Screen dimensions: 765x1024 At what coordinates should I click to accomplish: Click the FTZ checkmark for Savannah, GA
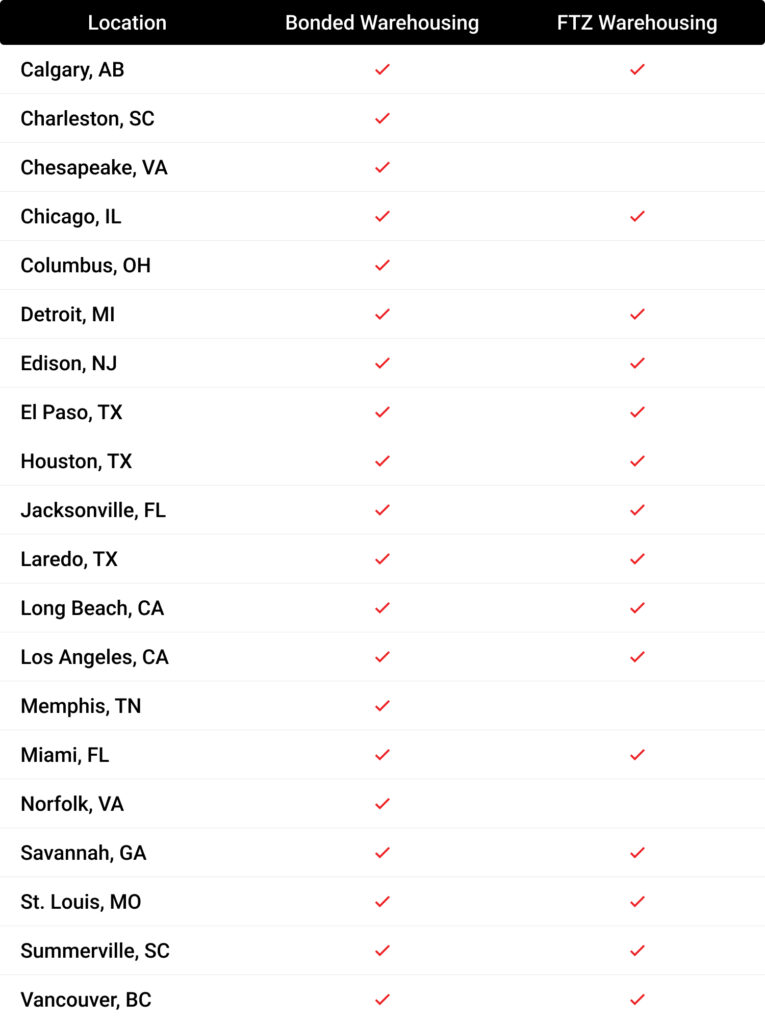coord(637,853)
